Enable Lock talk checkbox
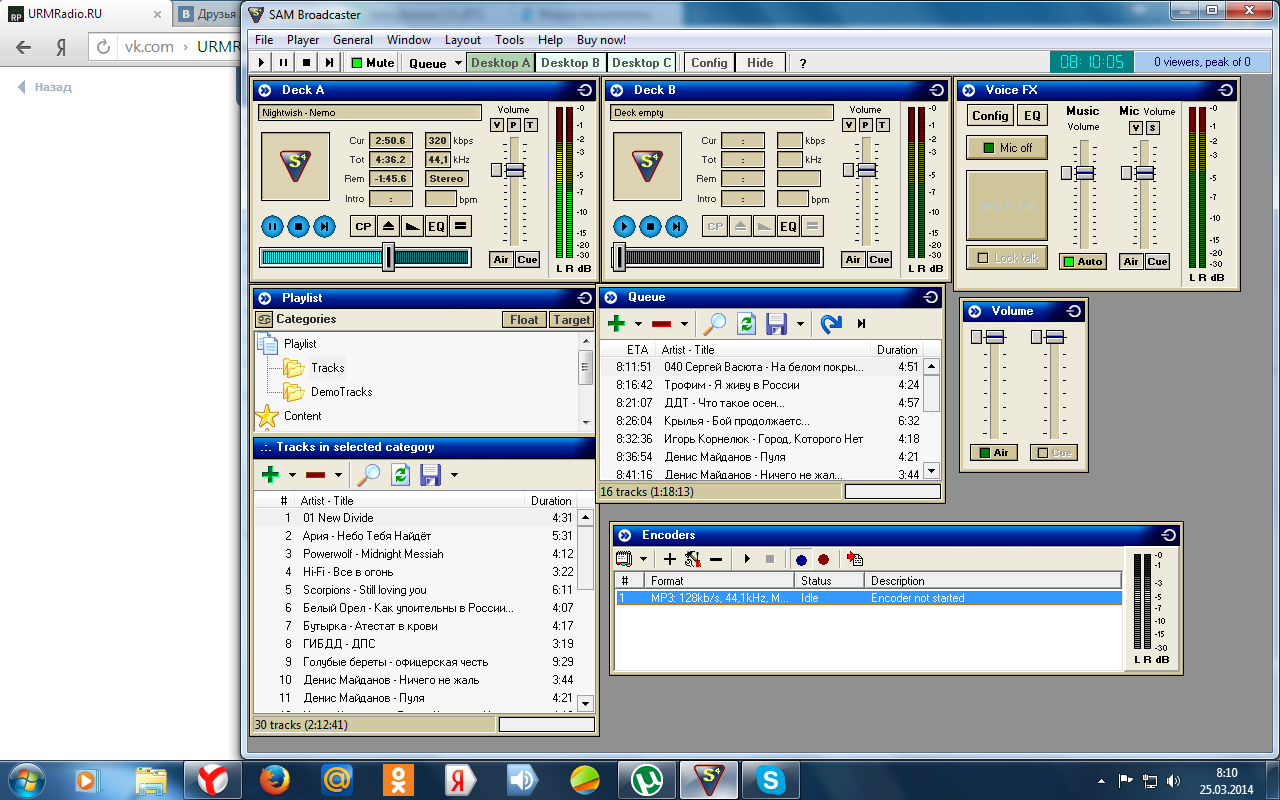The image size is (1280, 800). pyautogui.click(x=1007, y=258)
